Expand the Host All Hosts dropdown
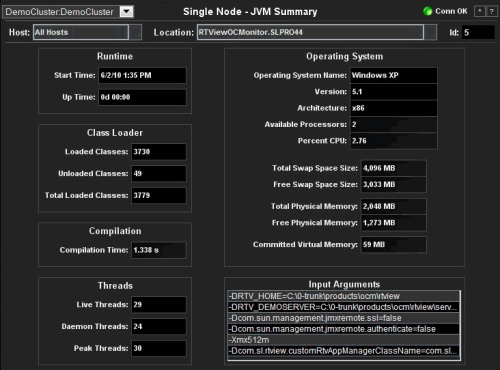The width and height of the screenshot is (500, 370). [x=135, y=32]
